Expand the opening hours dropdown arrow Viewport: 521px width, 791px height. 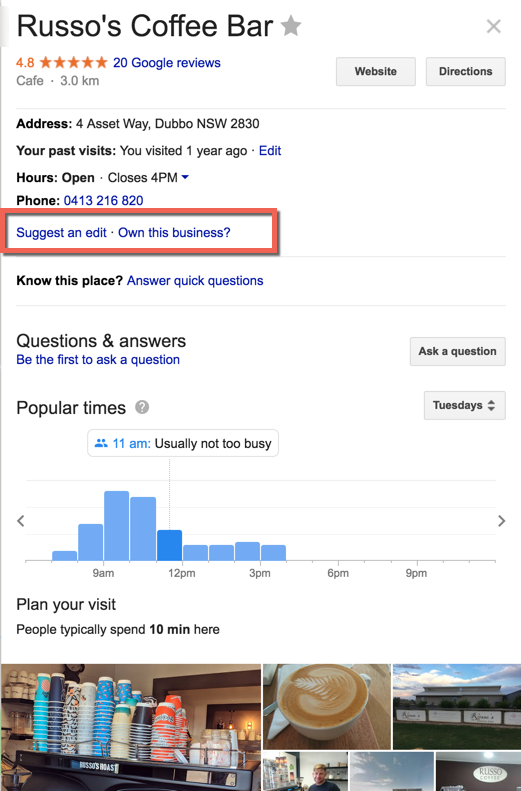click(185, 177)
